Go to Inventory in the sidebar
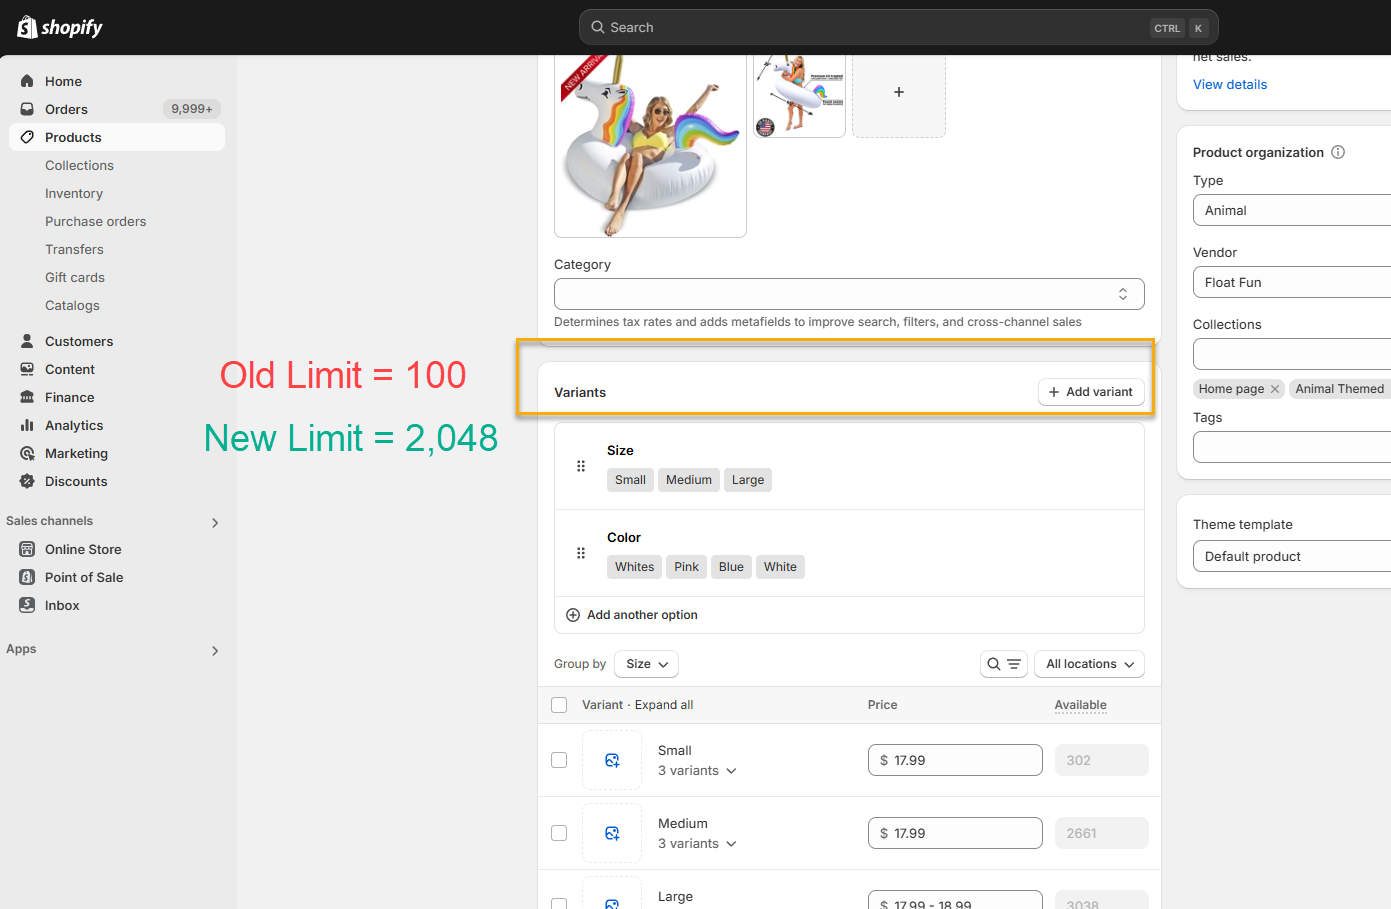This screenshot has height=909, width=1391. tap(74, 193)
